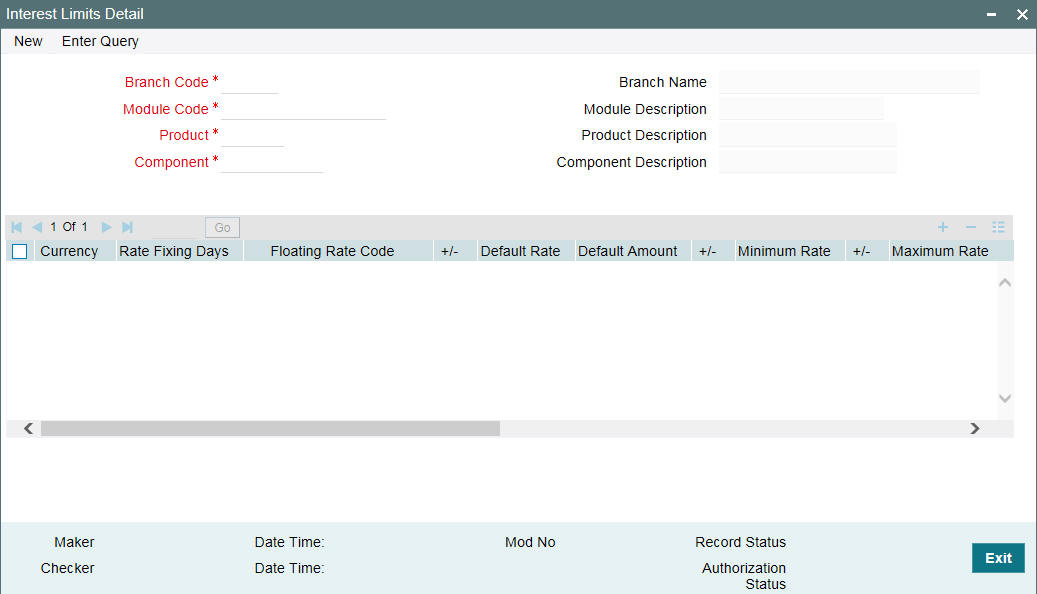
Task: Click the Mod No label
Action: tap(530, 542)
